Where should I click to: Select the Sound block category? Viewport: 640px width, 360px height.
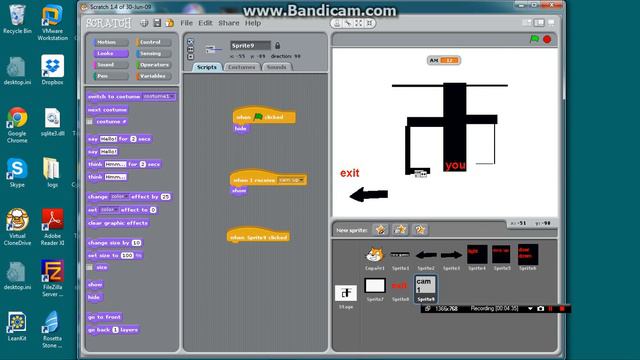click(111, 64)
